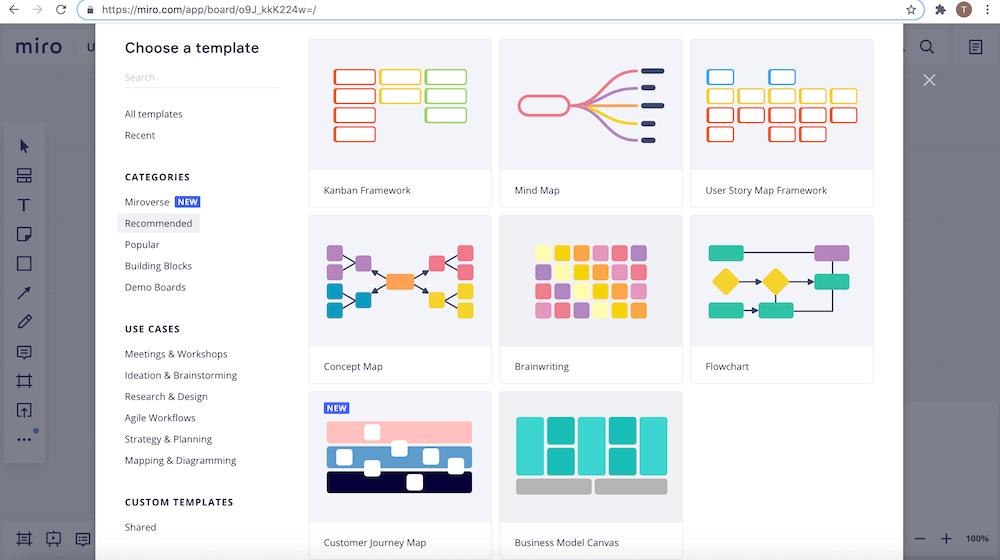Select the Pen drawing tool
1000x560 pixels.
point(24,322)
